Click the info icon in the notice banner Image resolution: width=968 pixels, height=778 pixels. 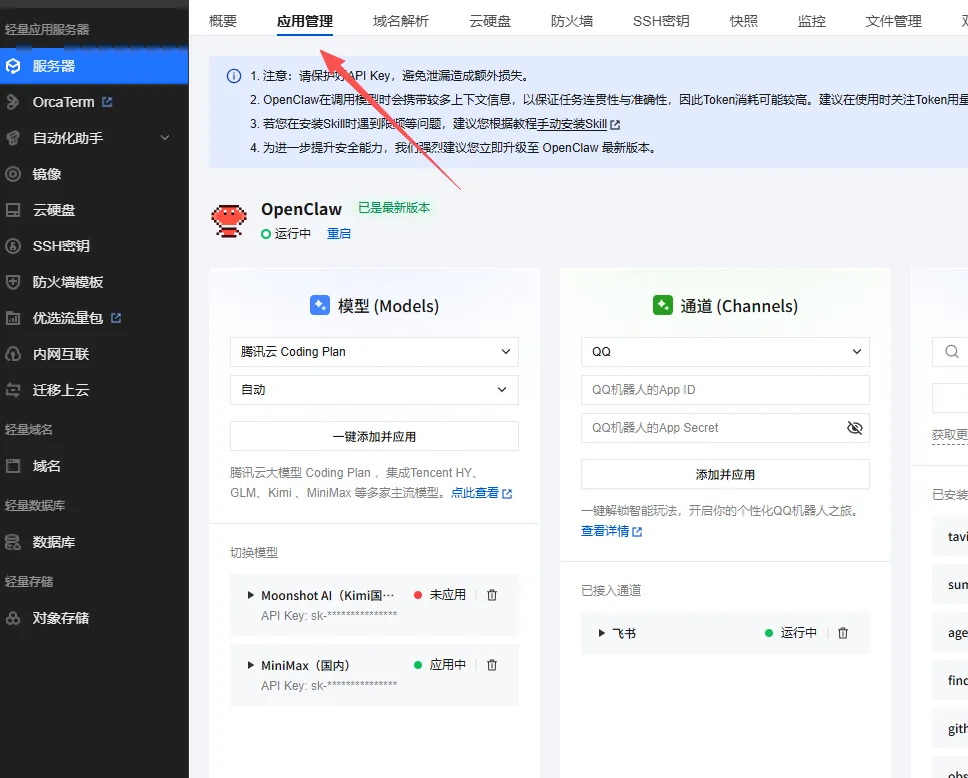(x=234, y=76)
